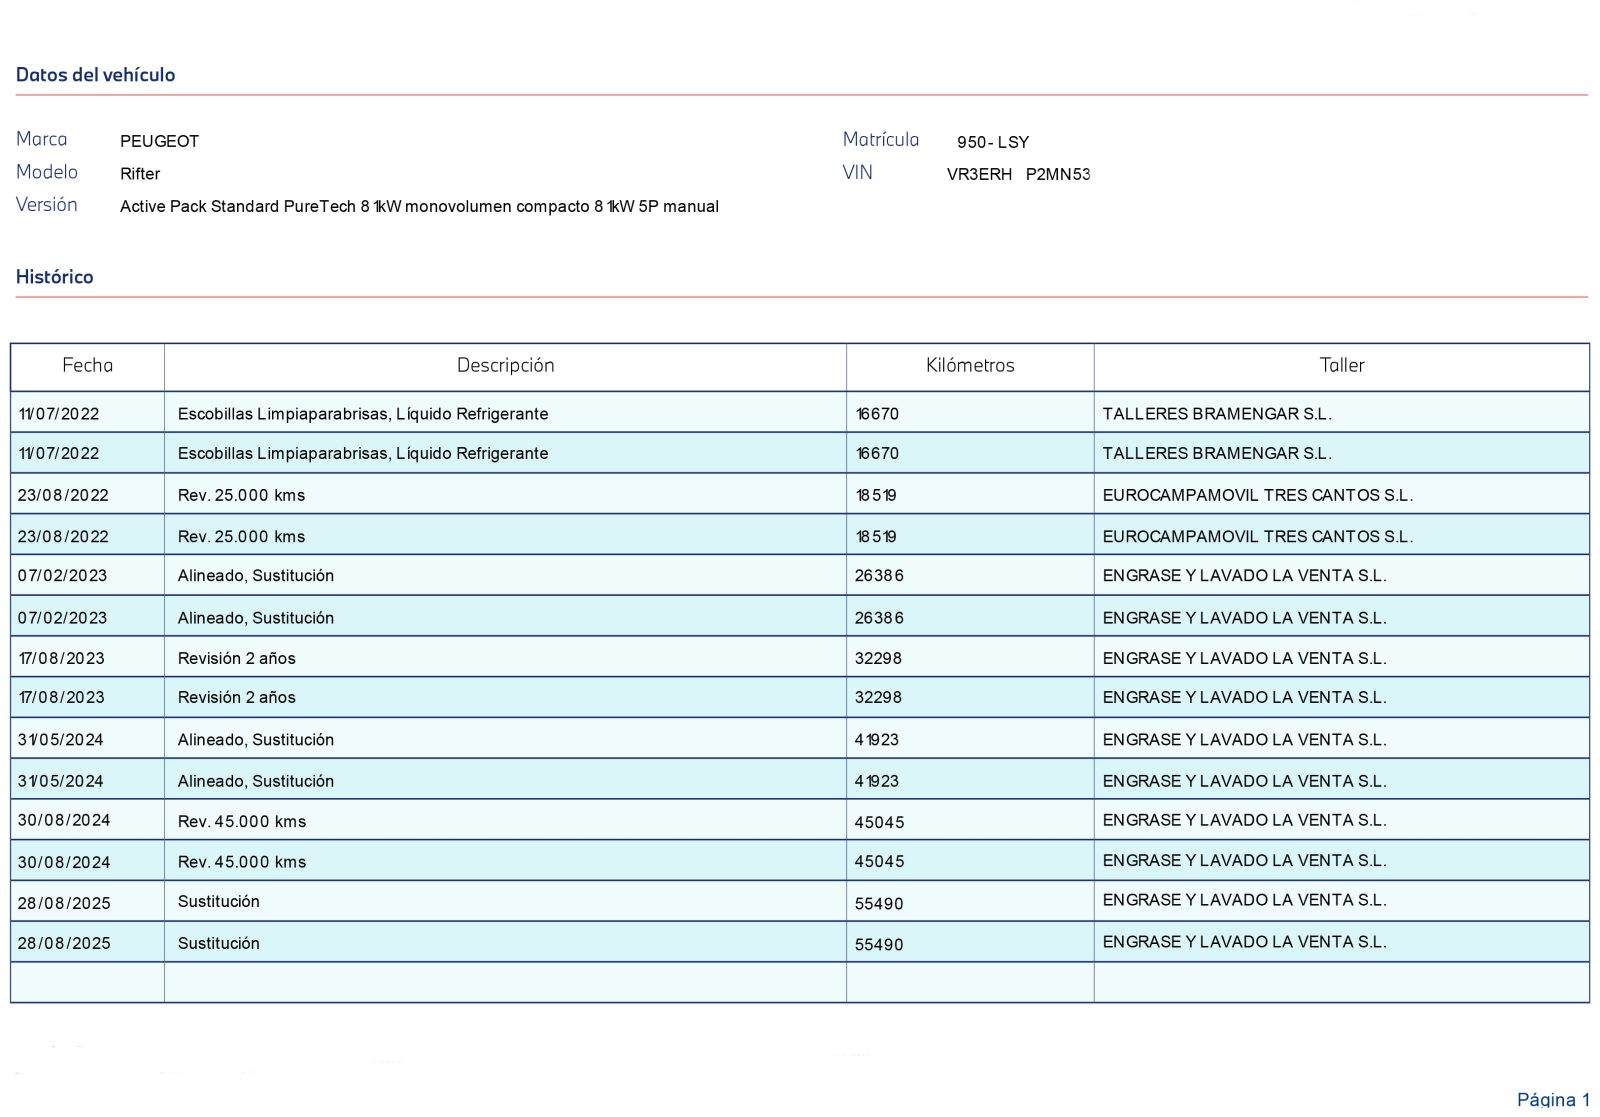Viewport: 1600px width, 1117px height.
Task: Click the first EUROCAMPAMOVIL TRES CANTOS cell
Action: click(x=1257, y=495)
